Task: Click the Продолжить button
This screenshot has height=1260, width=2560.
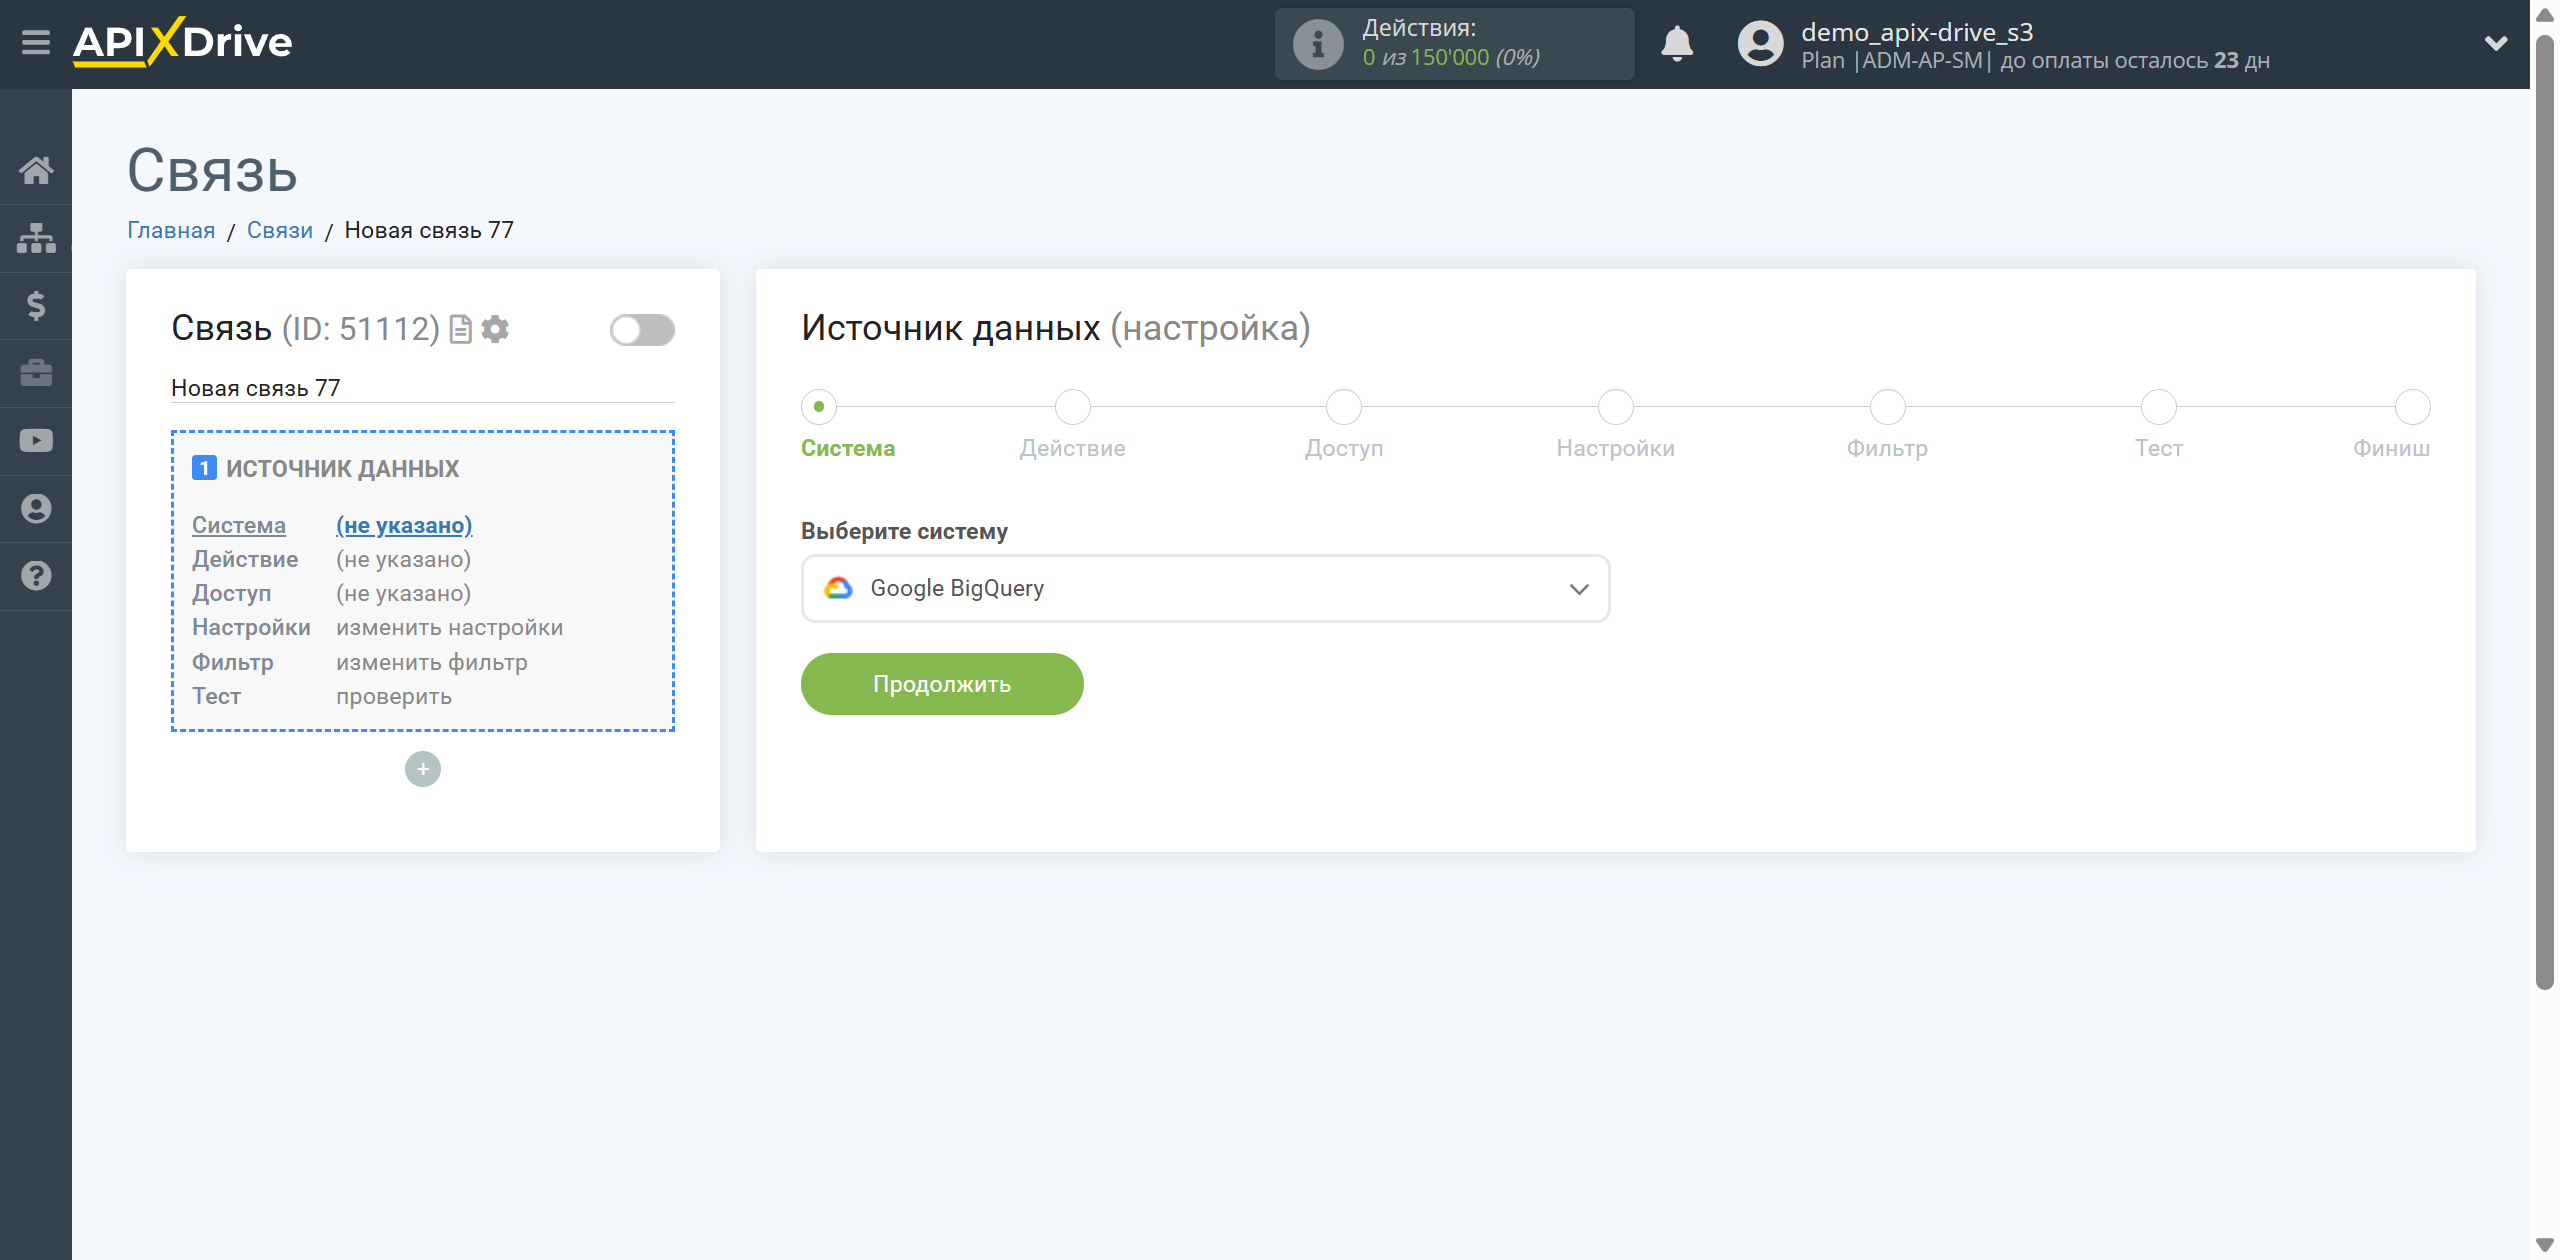Action: (x=942, y=684)
